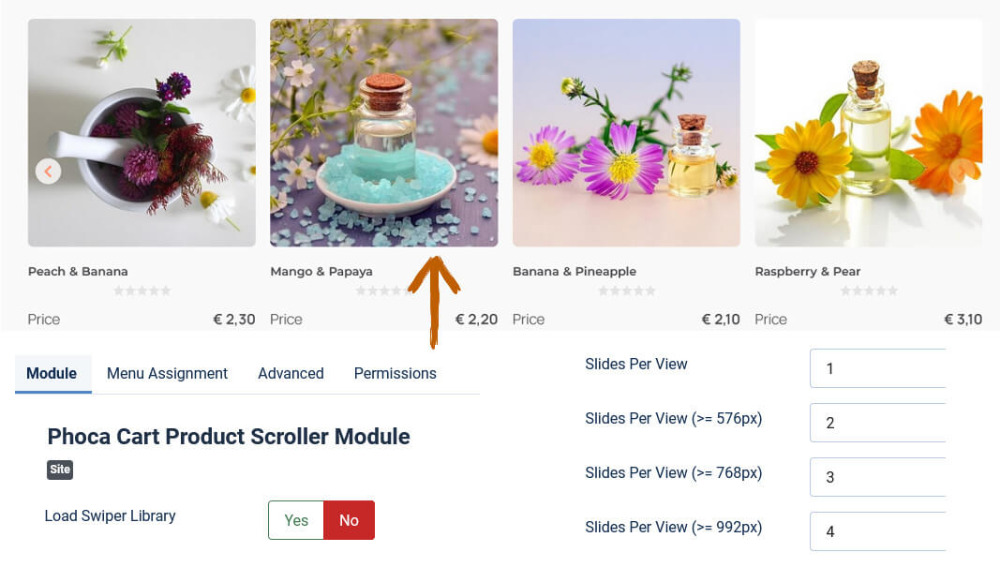
Task: Set Load Swiper Library to Yes
Action: click(x=296, y=520)
